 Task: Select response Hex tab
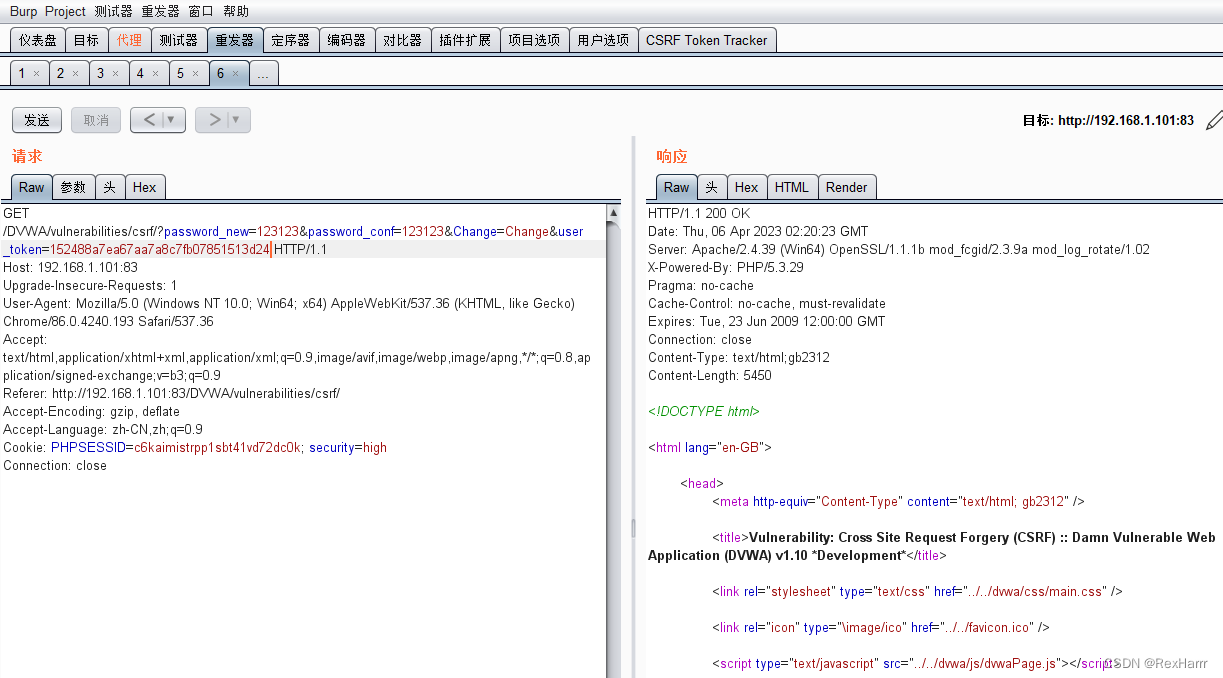point(746,187)
